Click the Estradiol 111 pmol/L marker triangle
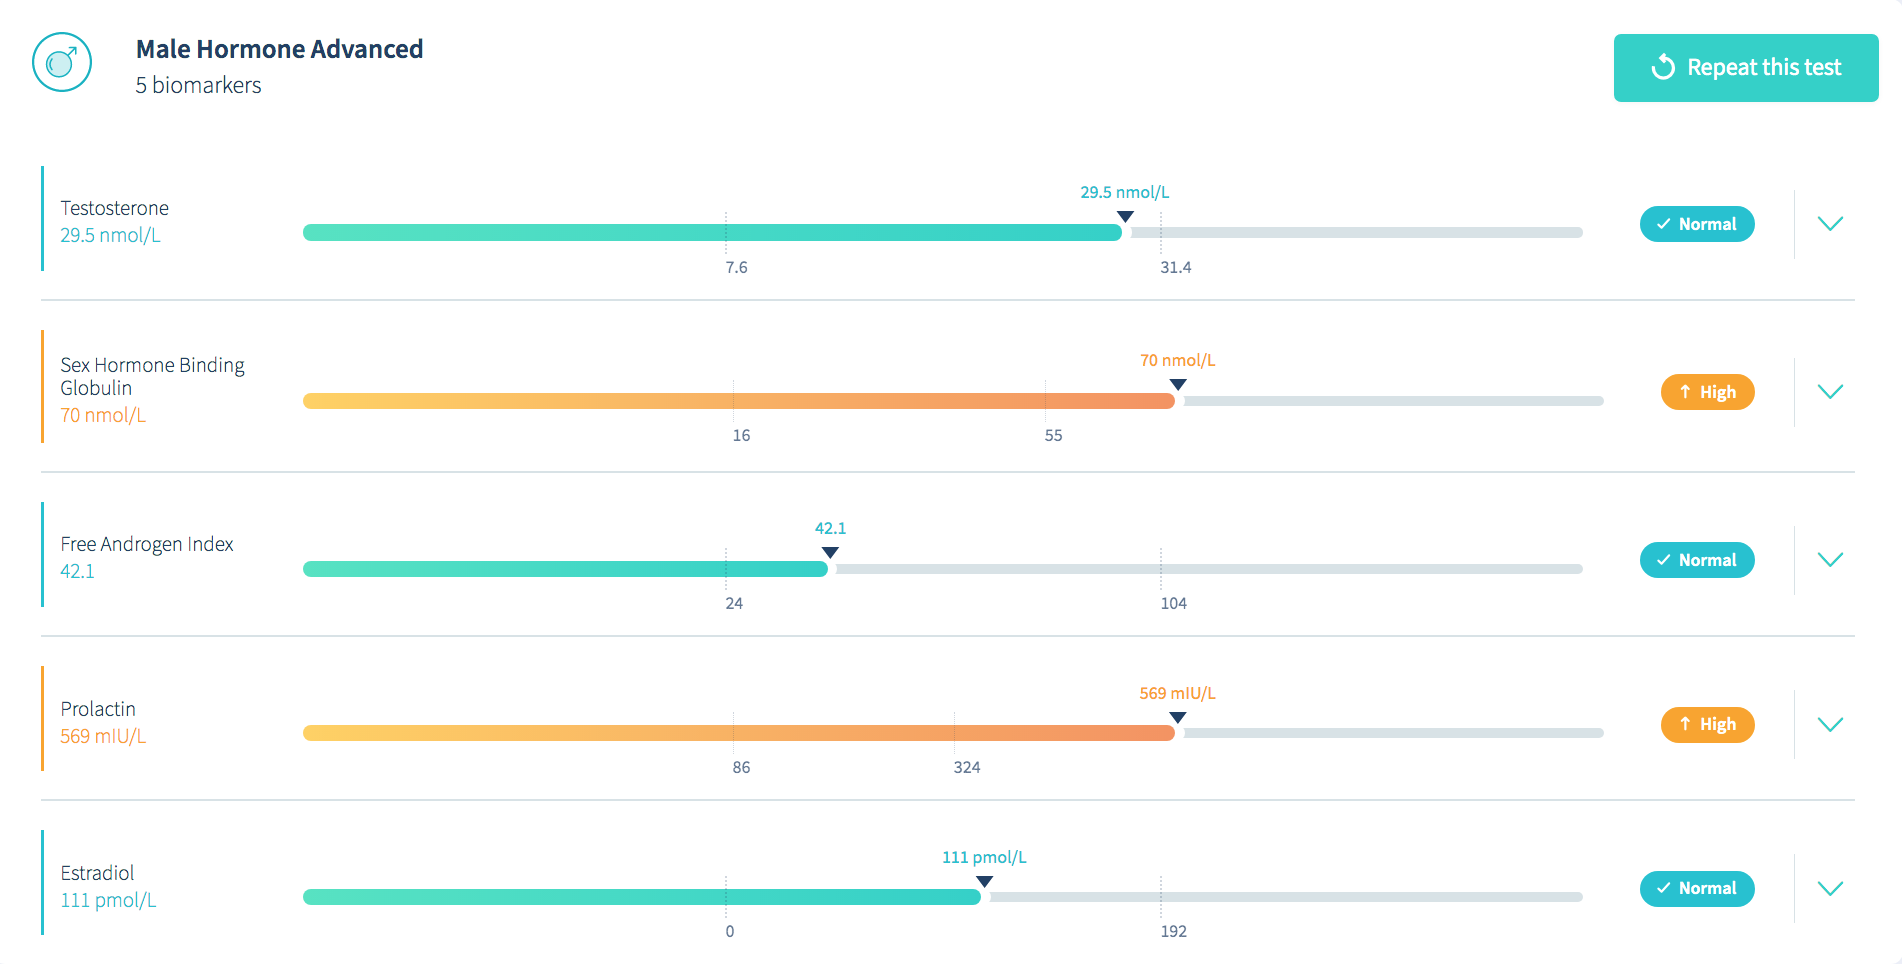The height and width of the screenshot is (964, 1902). (985, 882)
